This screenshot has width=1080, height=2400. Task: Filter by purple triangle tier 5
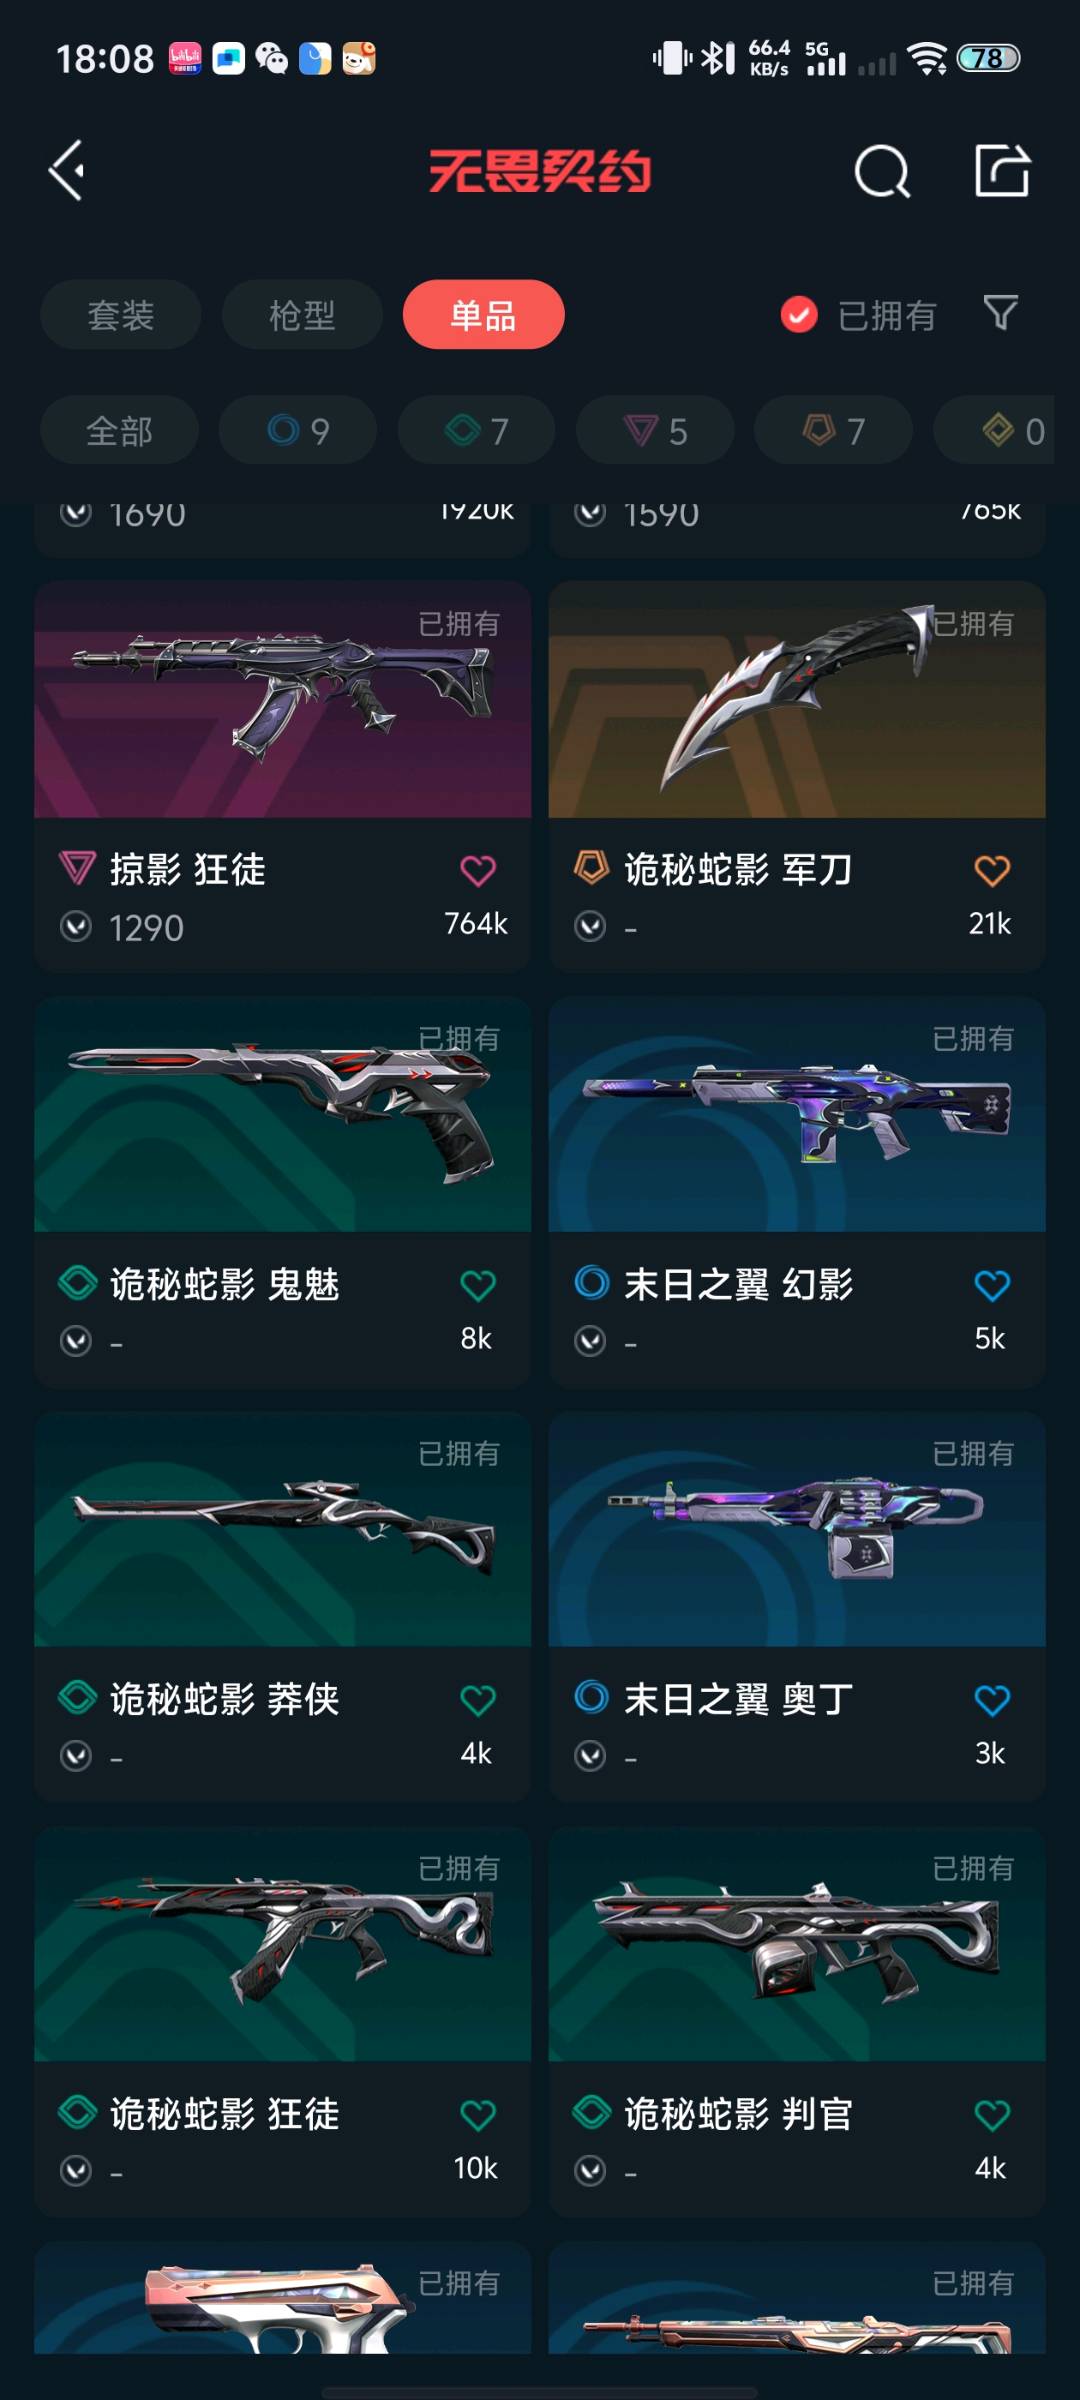(655, 431)
